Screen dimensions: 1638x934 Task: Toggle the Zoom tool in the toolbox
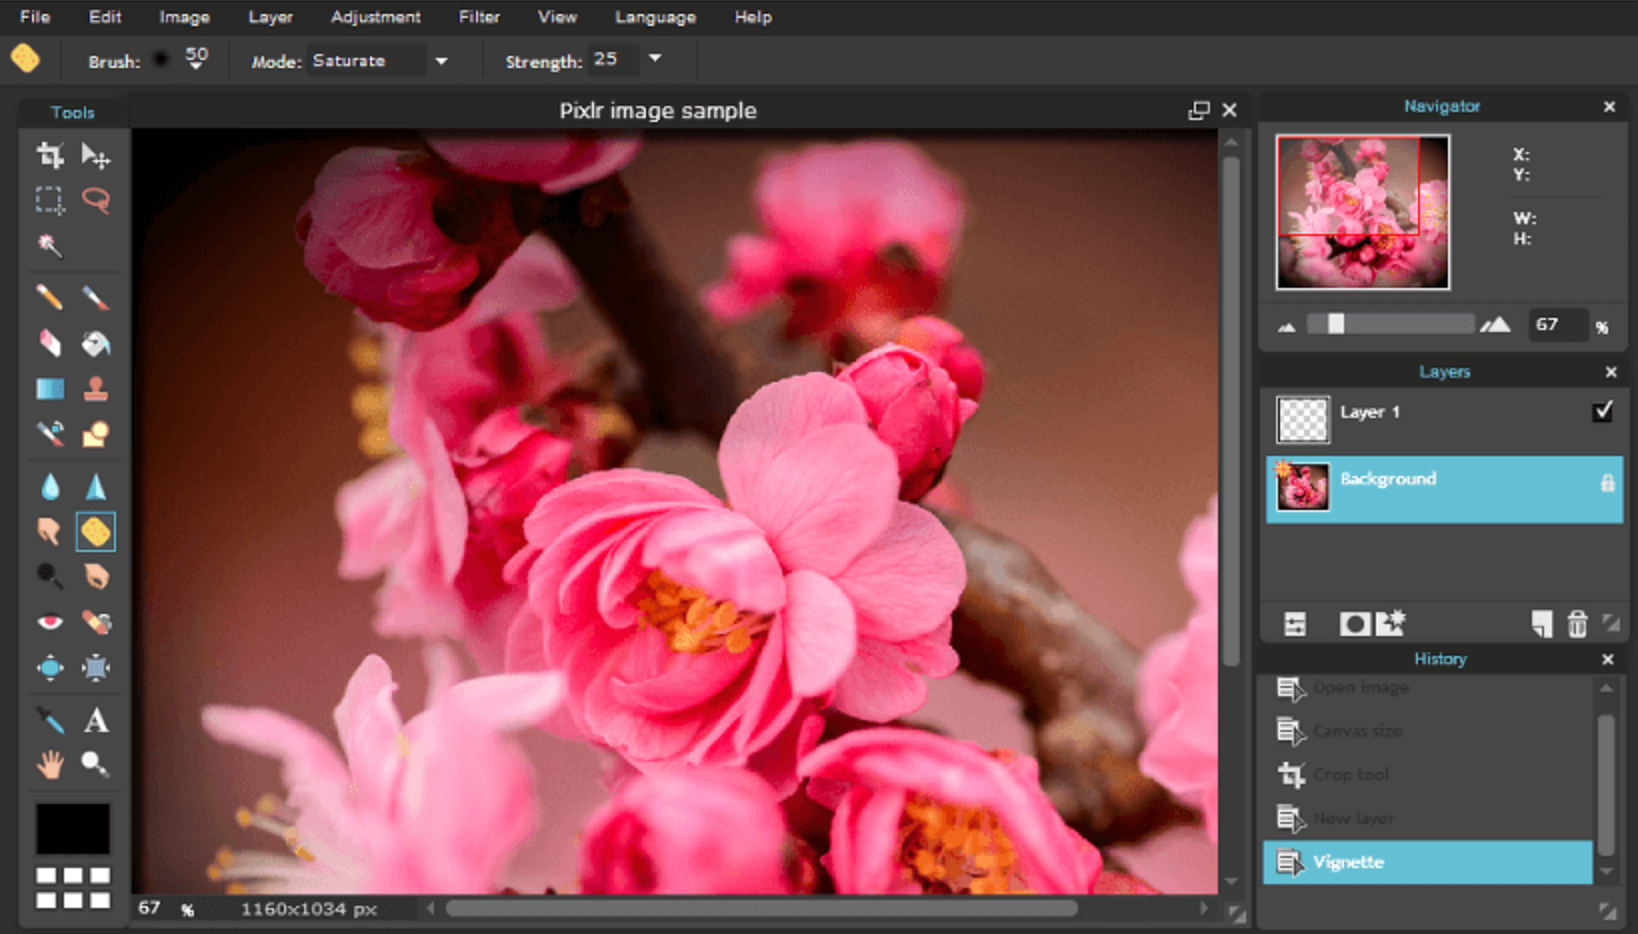click(95, 765)
